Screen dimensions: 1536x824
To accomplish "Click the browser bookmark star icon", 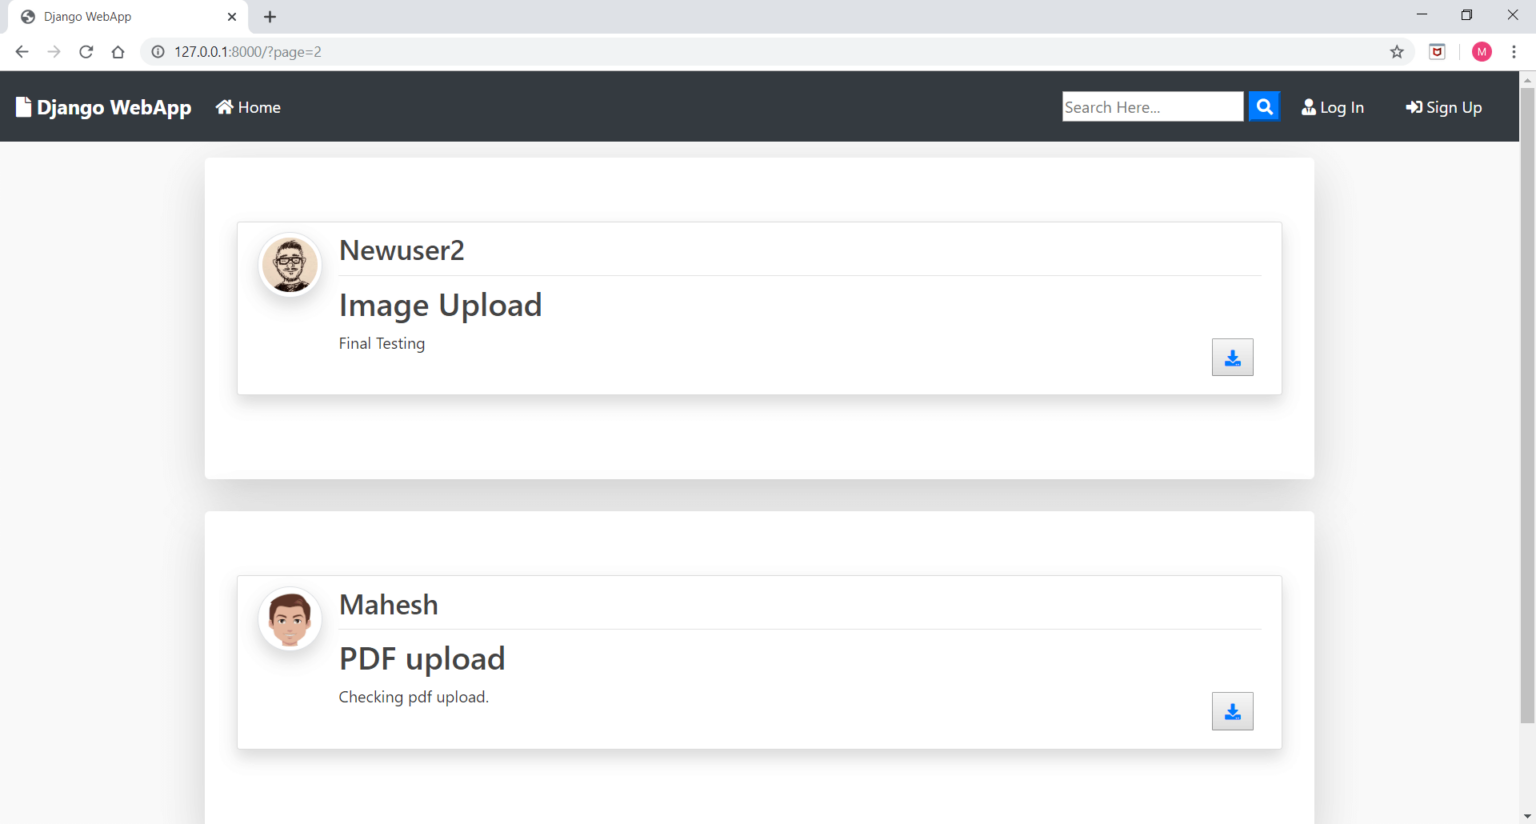I will pos(1397,51).
